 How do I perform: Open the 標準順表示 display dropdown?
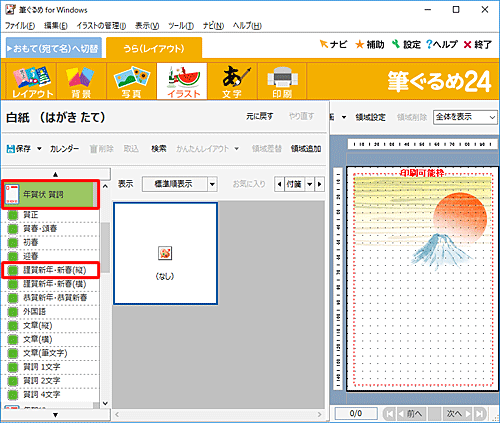[180, 184]
